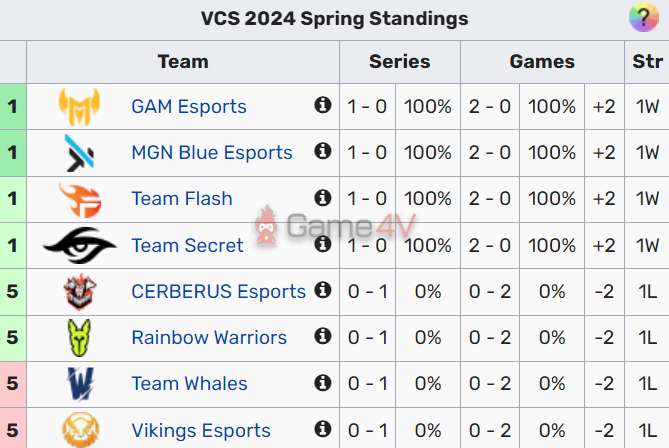The height and width of the screenshot is (448, 669).
Task: Click the Team Secret eye logo
Action: (x=79, y=244)
